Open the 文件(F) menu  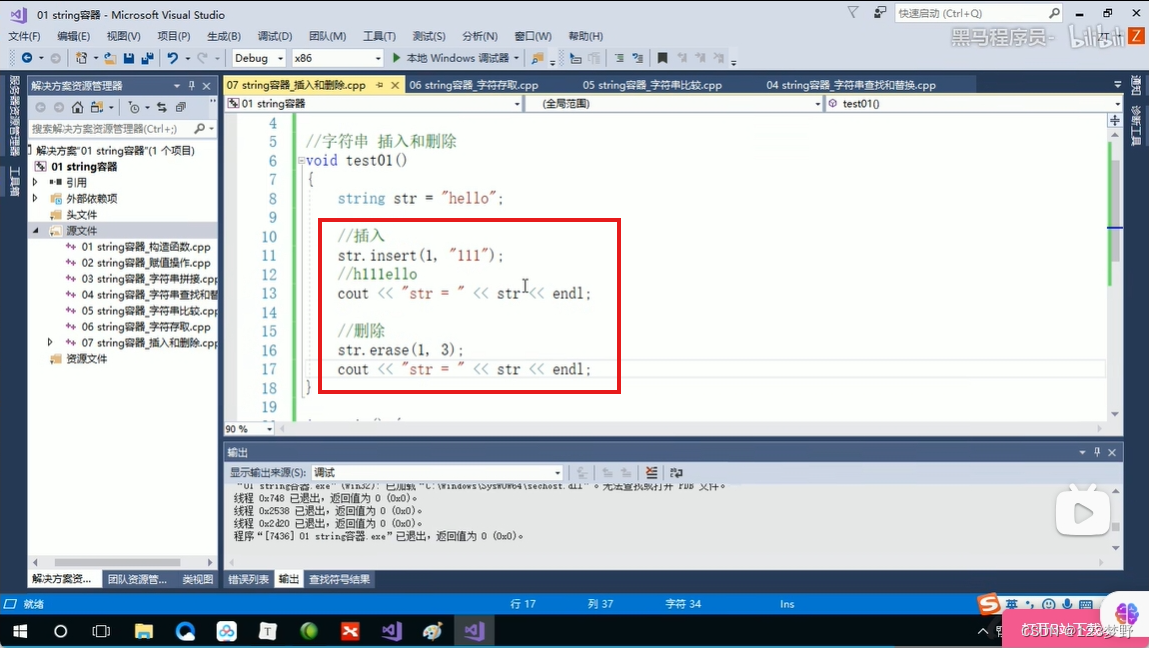coord(24,36)
